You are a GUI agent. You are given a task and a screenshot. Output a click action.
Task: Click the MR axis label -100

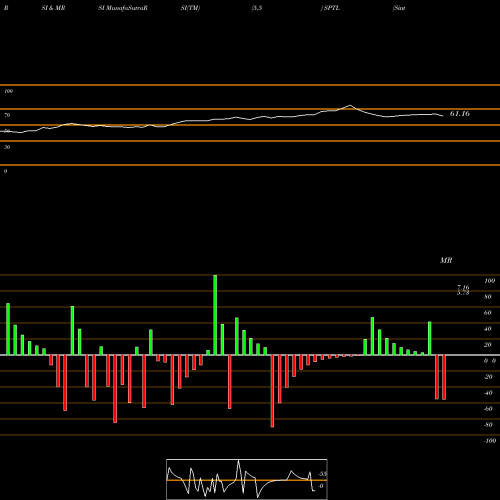(x=490, y=441)
